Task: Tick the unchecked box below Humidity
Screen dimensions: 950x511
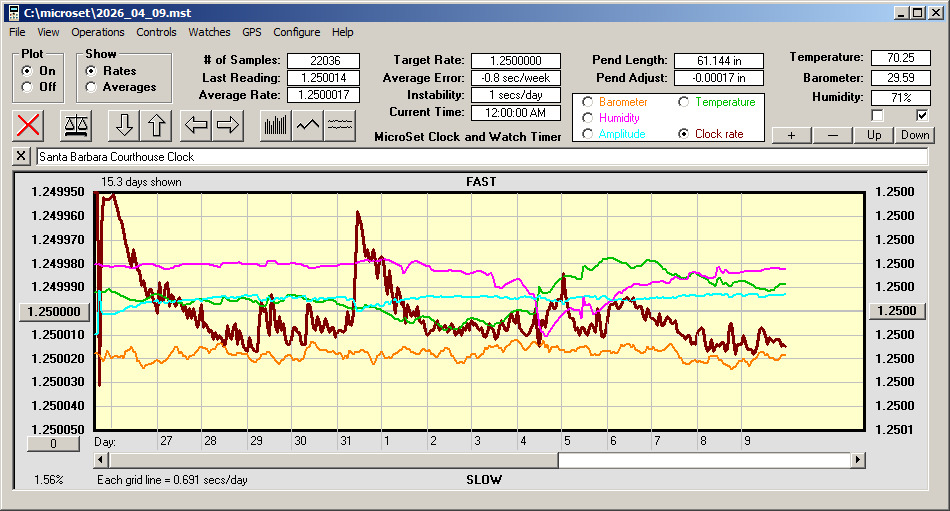Action: (878, 115)
